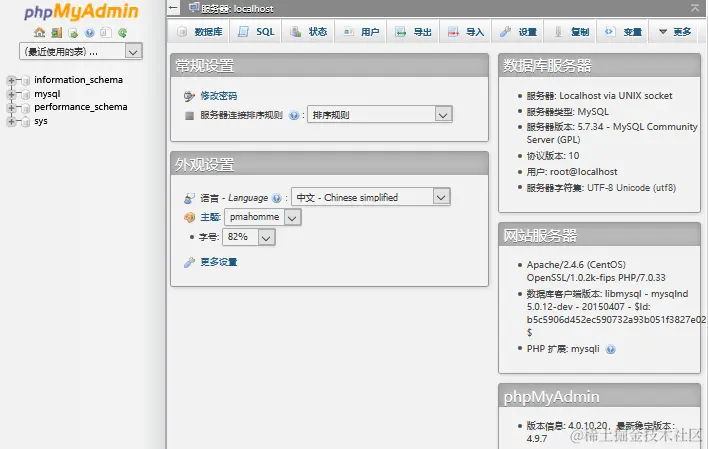Click the 主题 link
Screen dimensions: 708x449
point(210,217)
